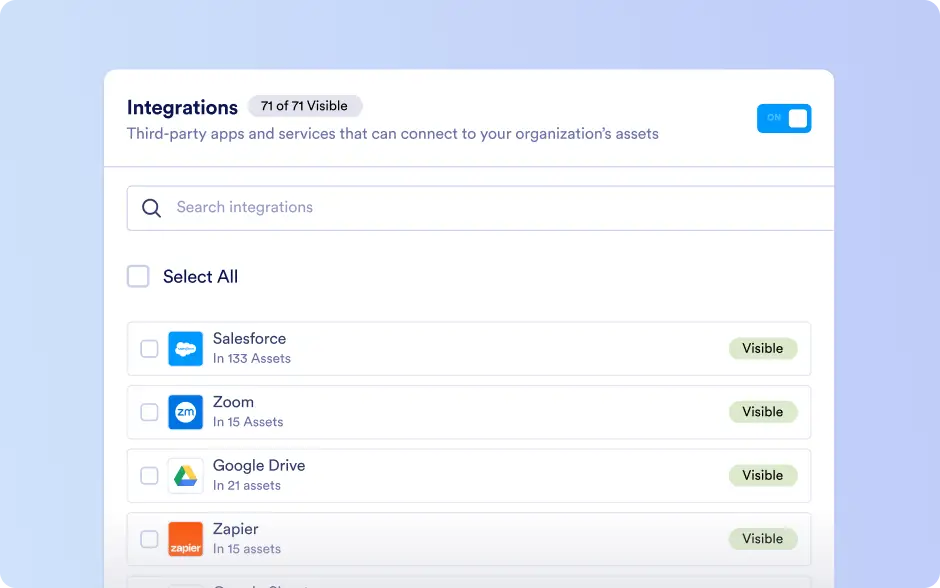Tick the Zoom row checkbox
Image resolution: width=940 pixels, height=588 pixels.
point(149,412)
